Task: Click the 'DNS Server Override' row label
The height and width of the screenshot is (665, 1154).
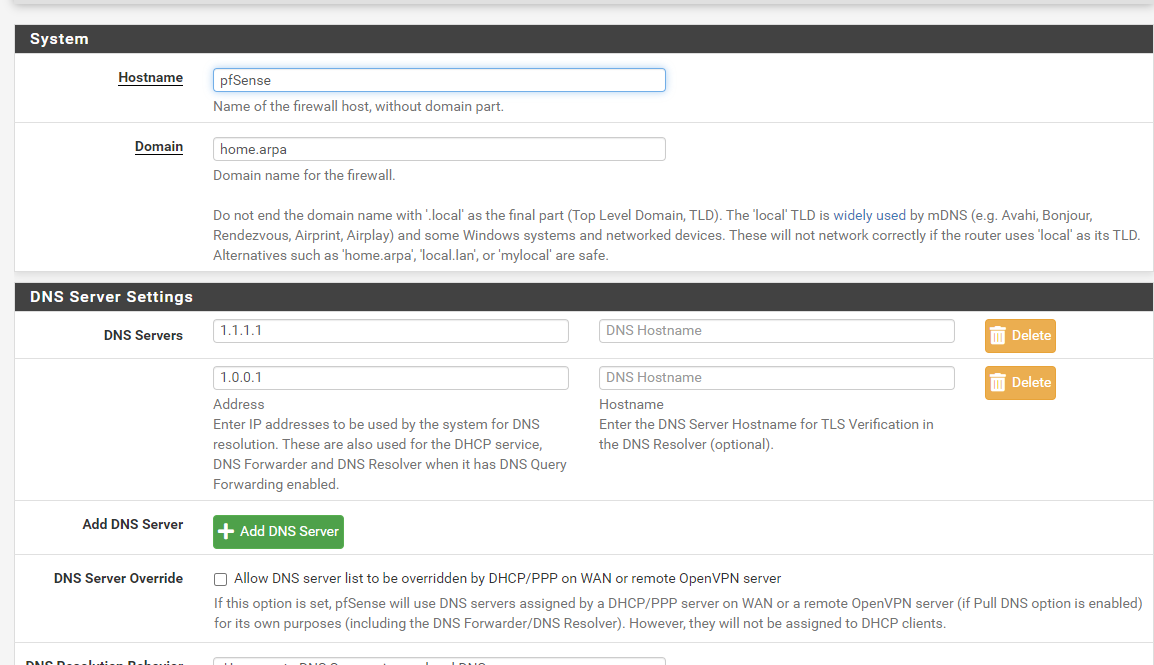Action: (x=118, y=578)
